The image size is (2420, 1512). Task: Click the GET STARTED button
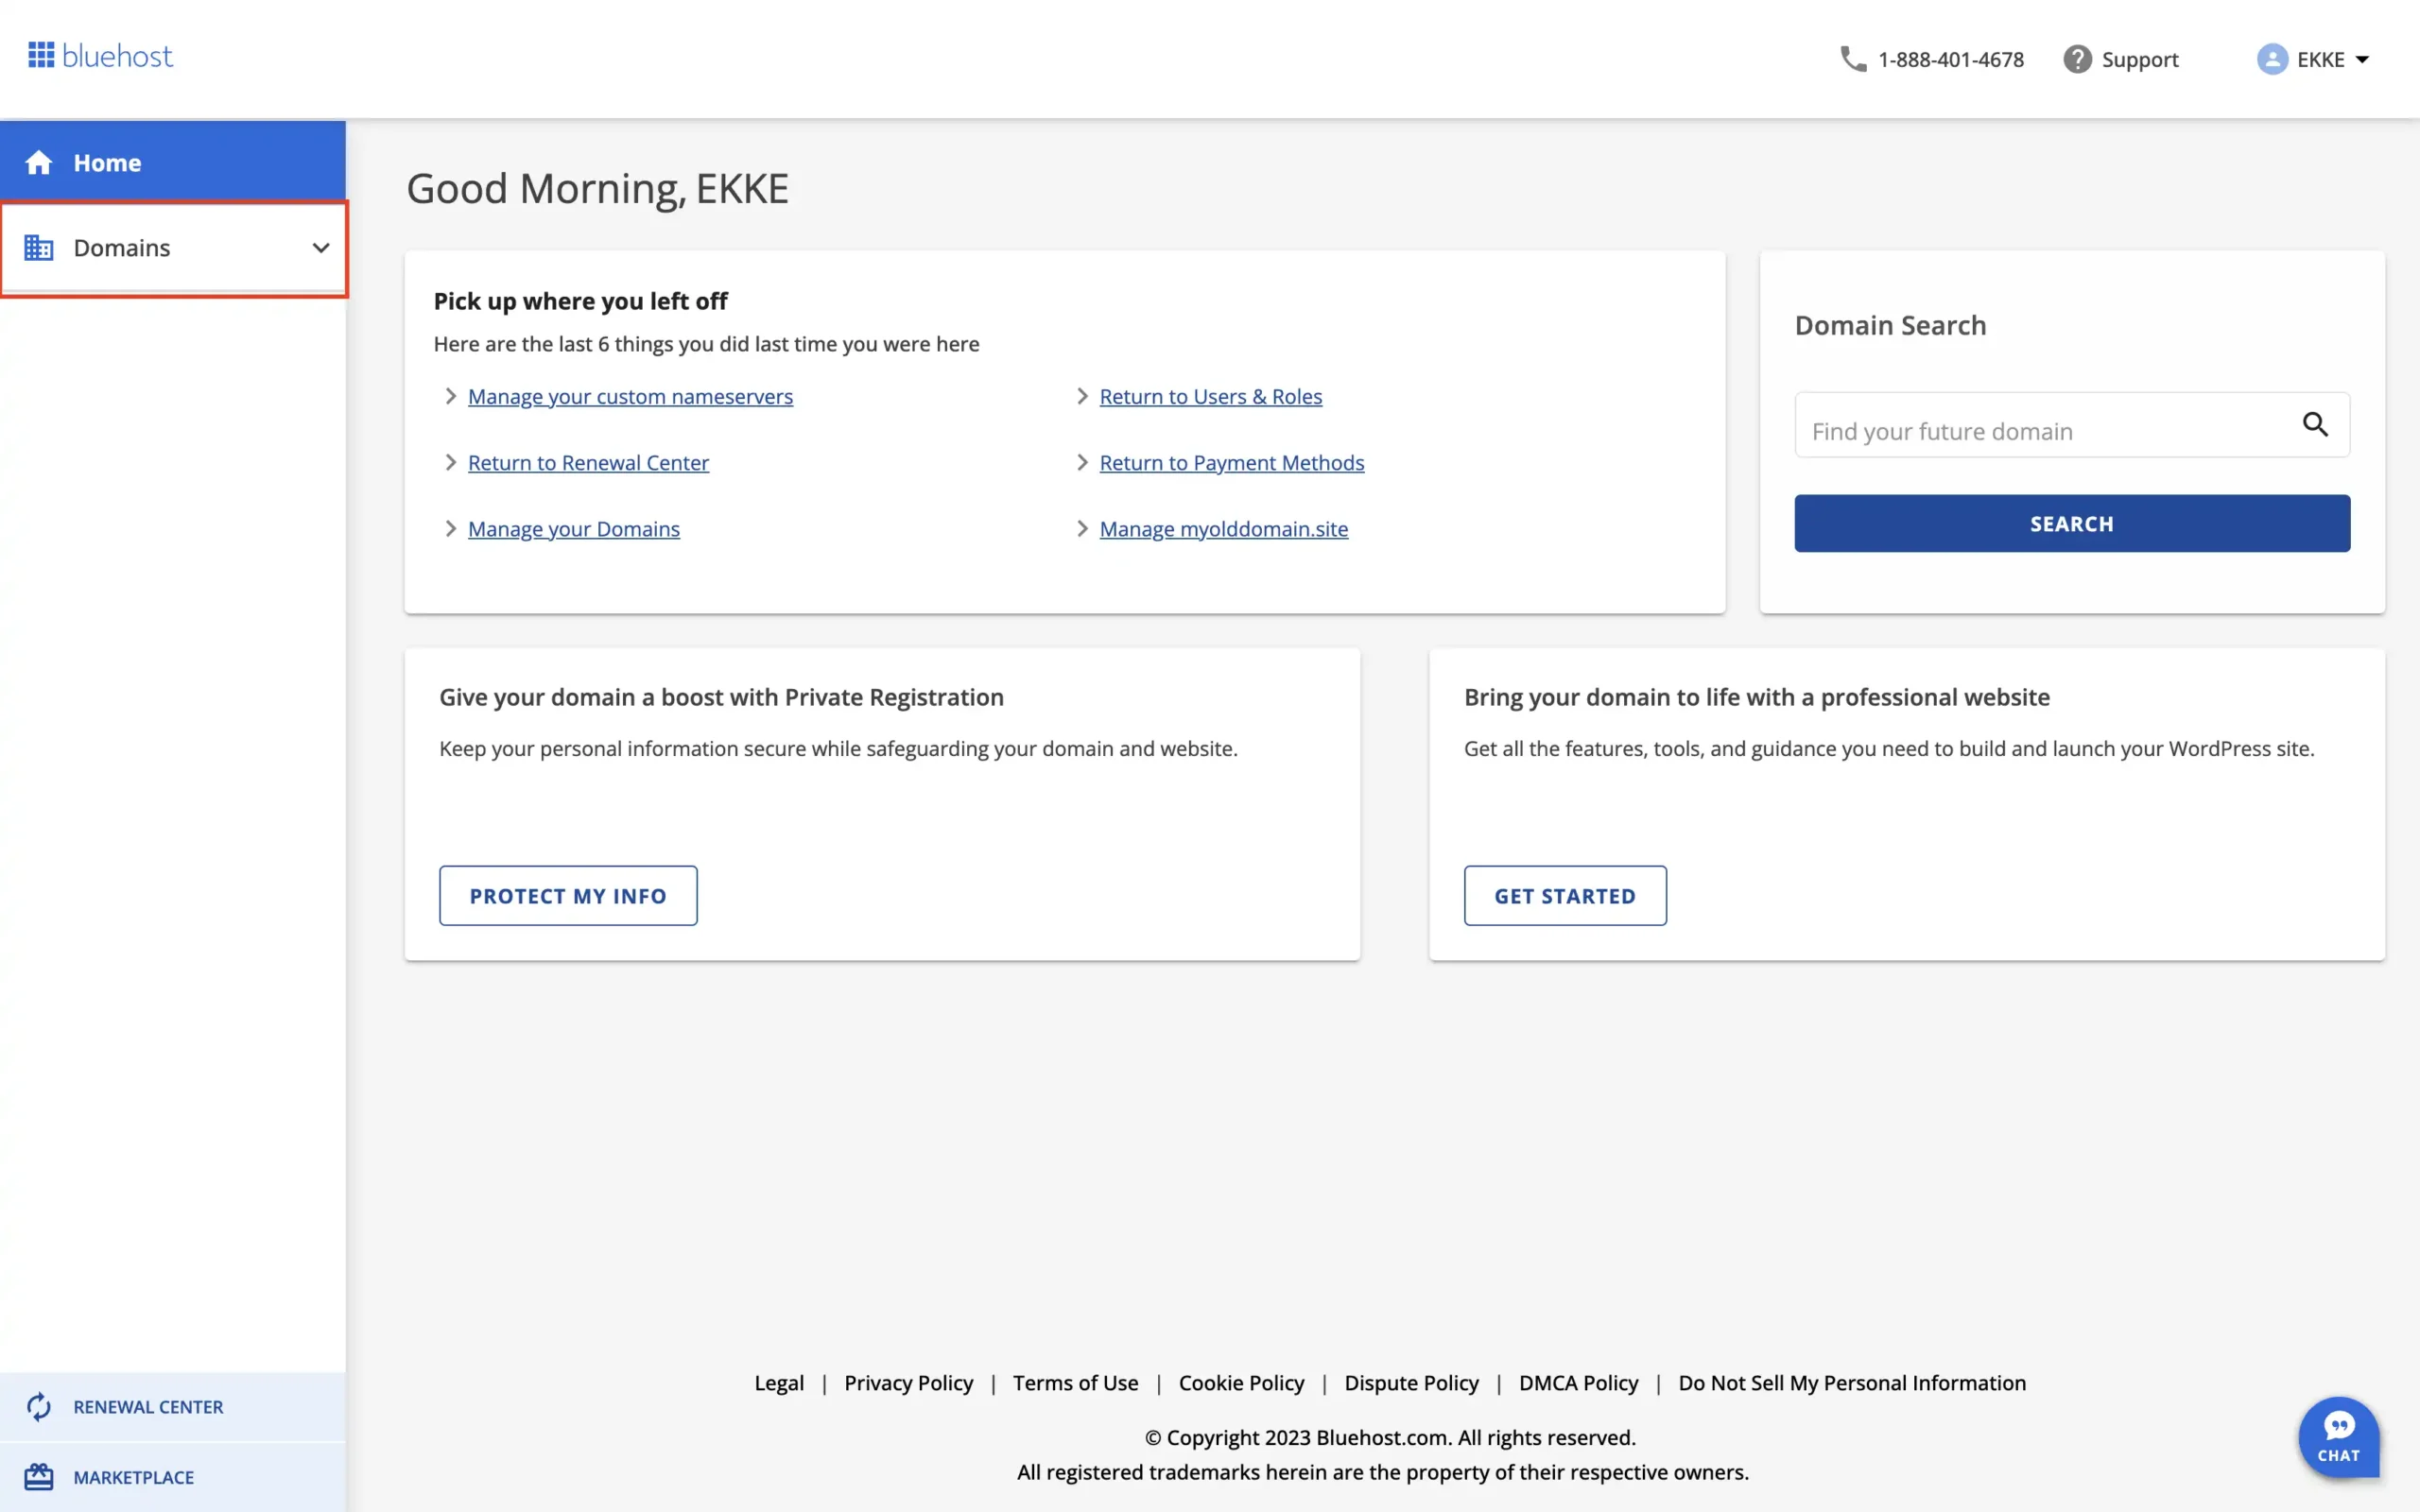pos(1565,896)
